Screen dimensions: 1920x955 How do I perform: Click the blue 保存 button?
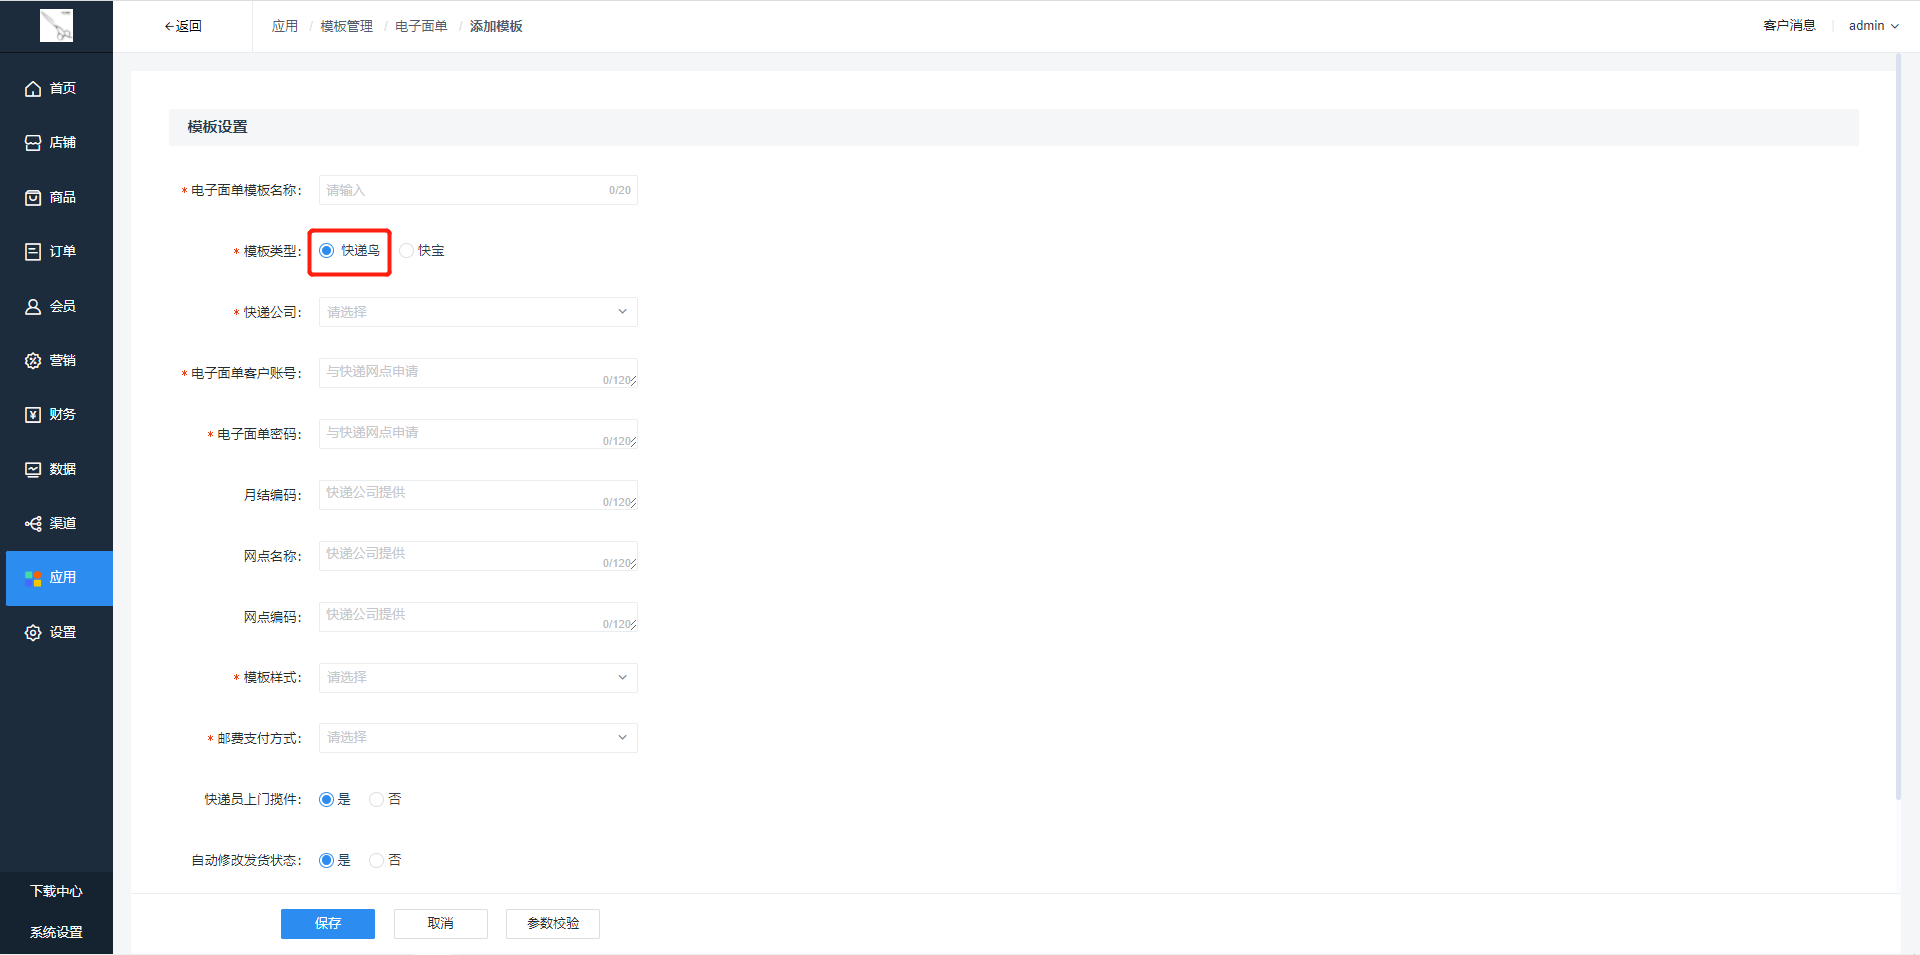click(x=328, y=924)
